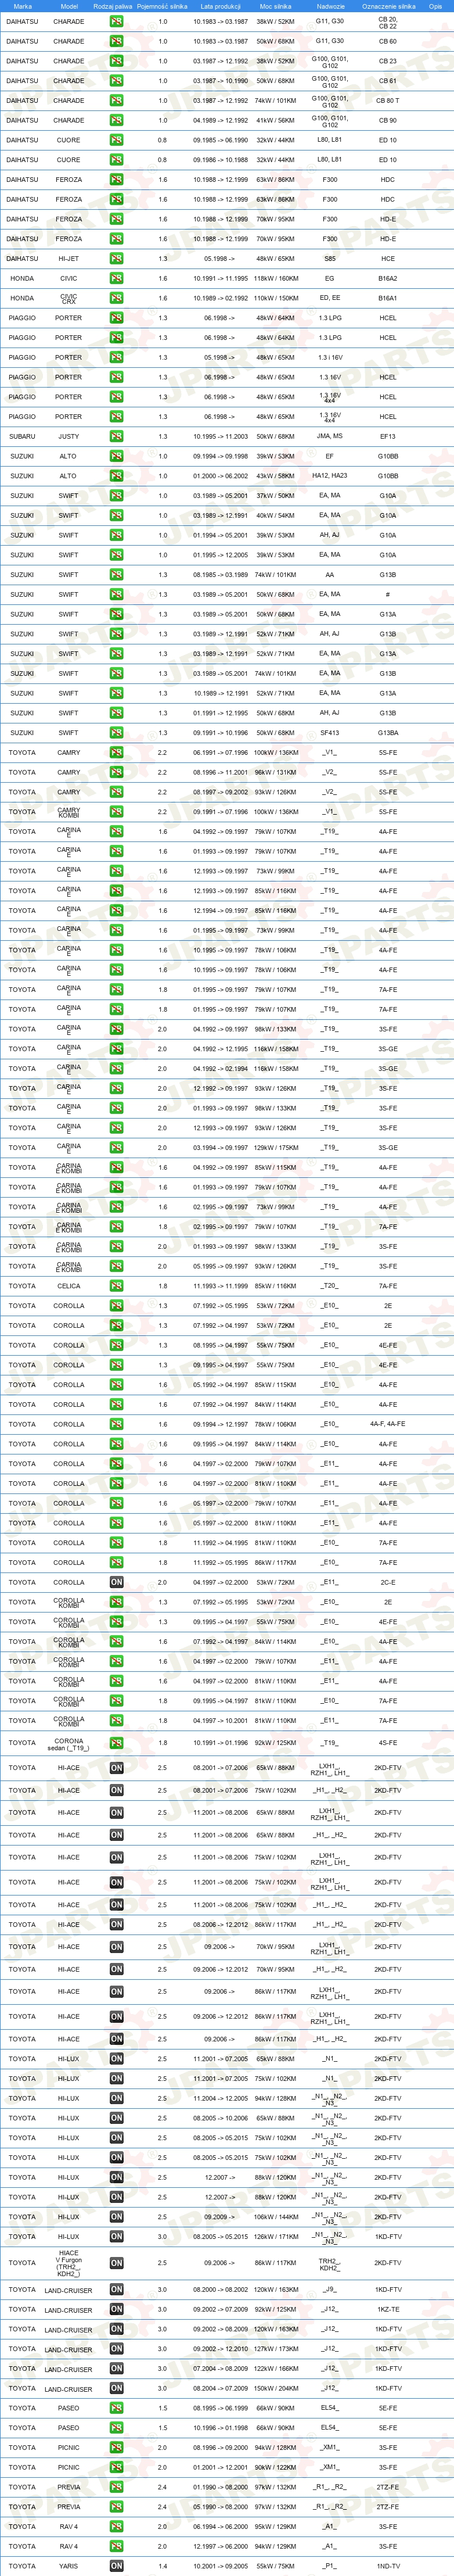Screen dimensions: 454x2576
Task: Click petrol icon in Charade CB 60 row
Action: coord(117,41)
